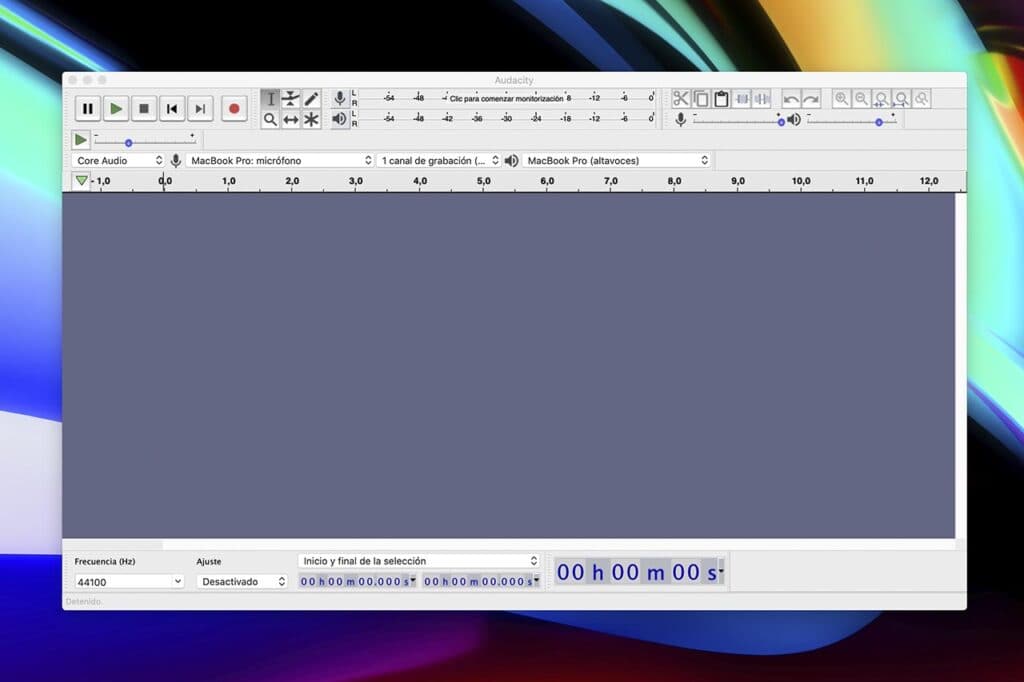1024x682 pixels.
Task: Click the 'Detenido.' status bar text
Action: (x=84, y=602)
